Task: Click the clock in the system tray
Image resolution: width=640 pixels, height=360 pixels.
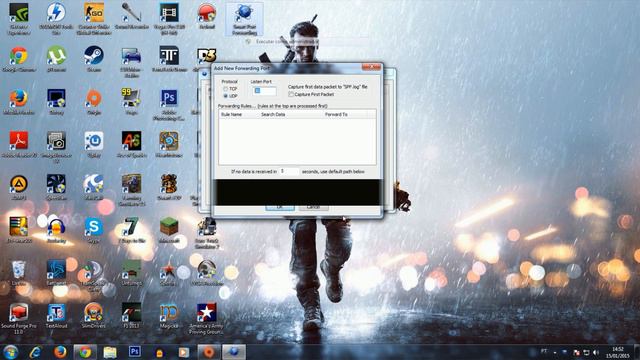Action: (618, 353)
